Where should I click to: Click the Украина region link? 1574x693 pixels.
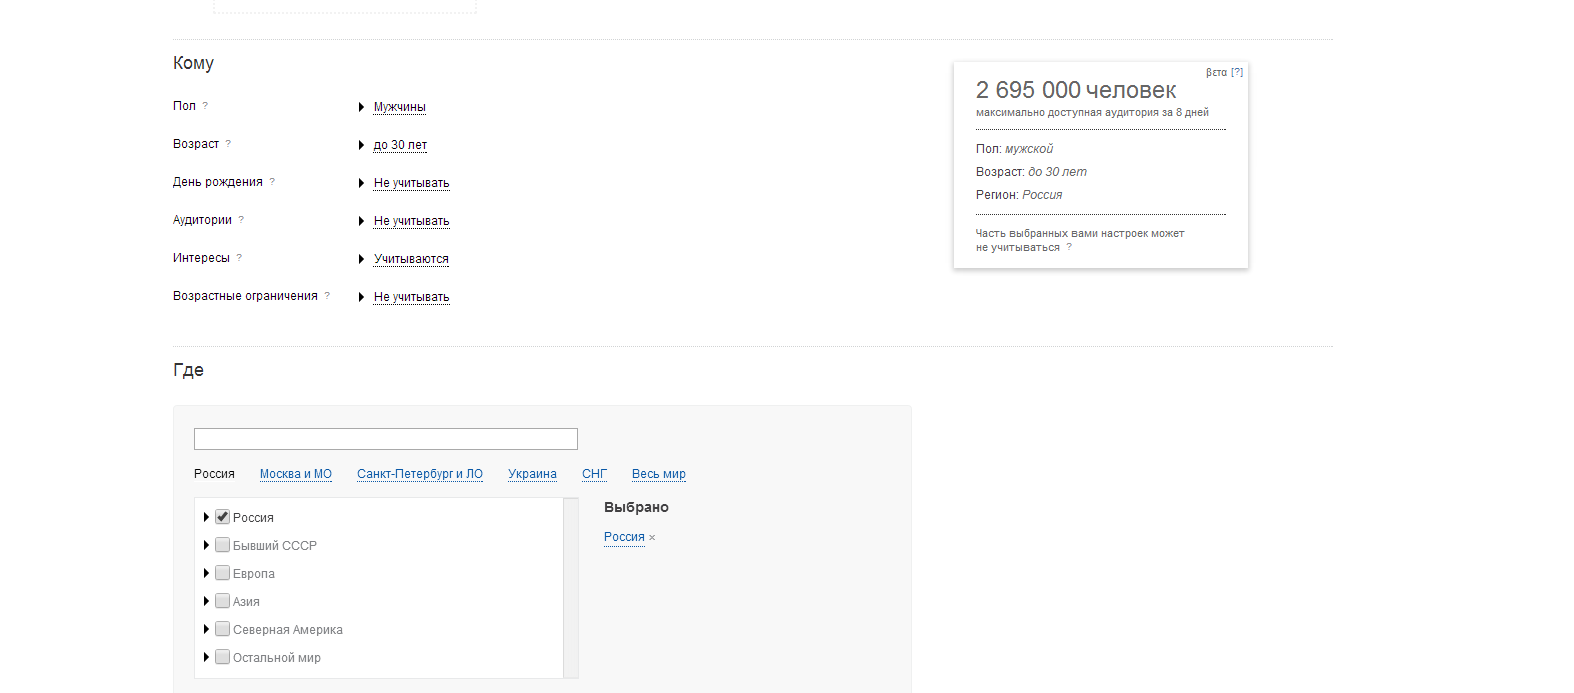(x=532, y=474)
